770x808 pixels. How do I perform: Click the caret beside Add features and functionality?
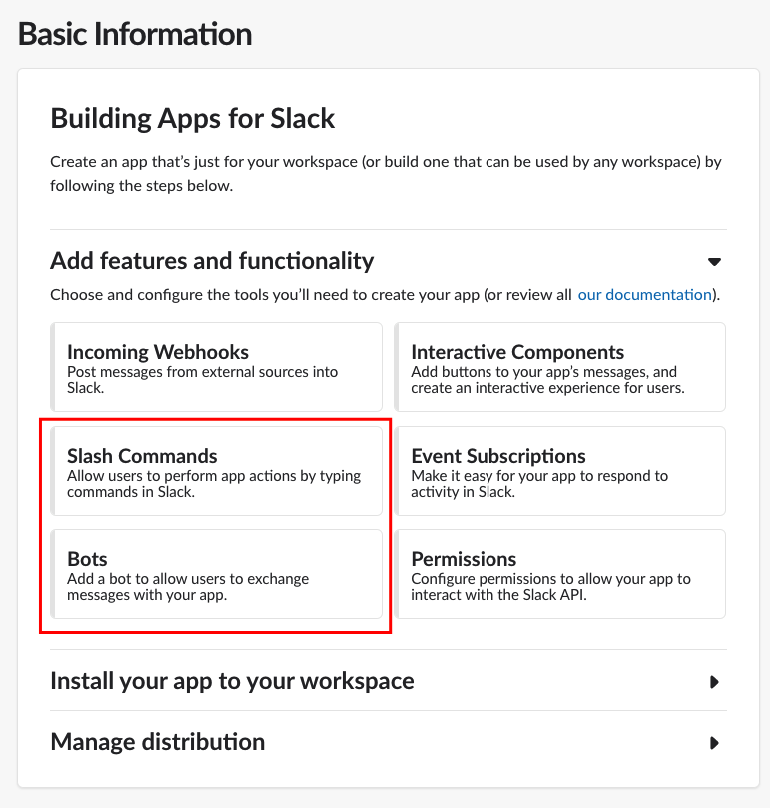[715, 261]
